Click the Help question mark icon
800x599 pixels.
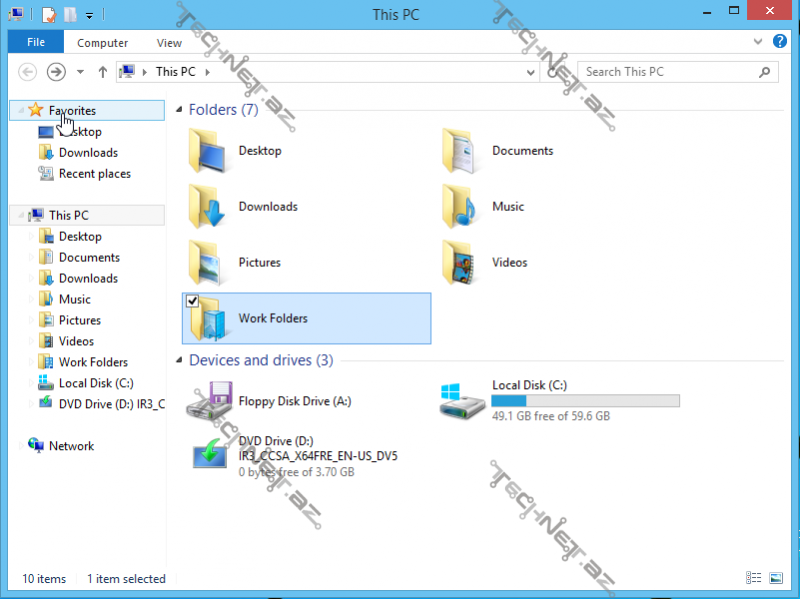(783, 42)
